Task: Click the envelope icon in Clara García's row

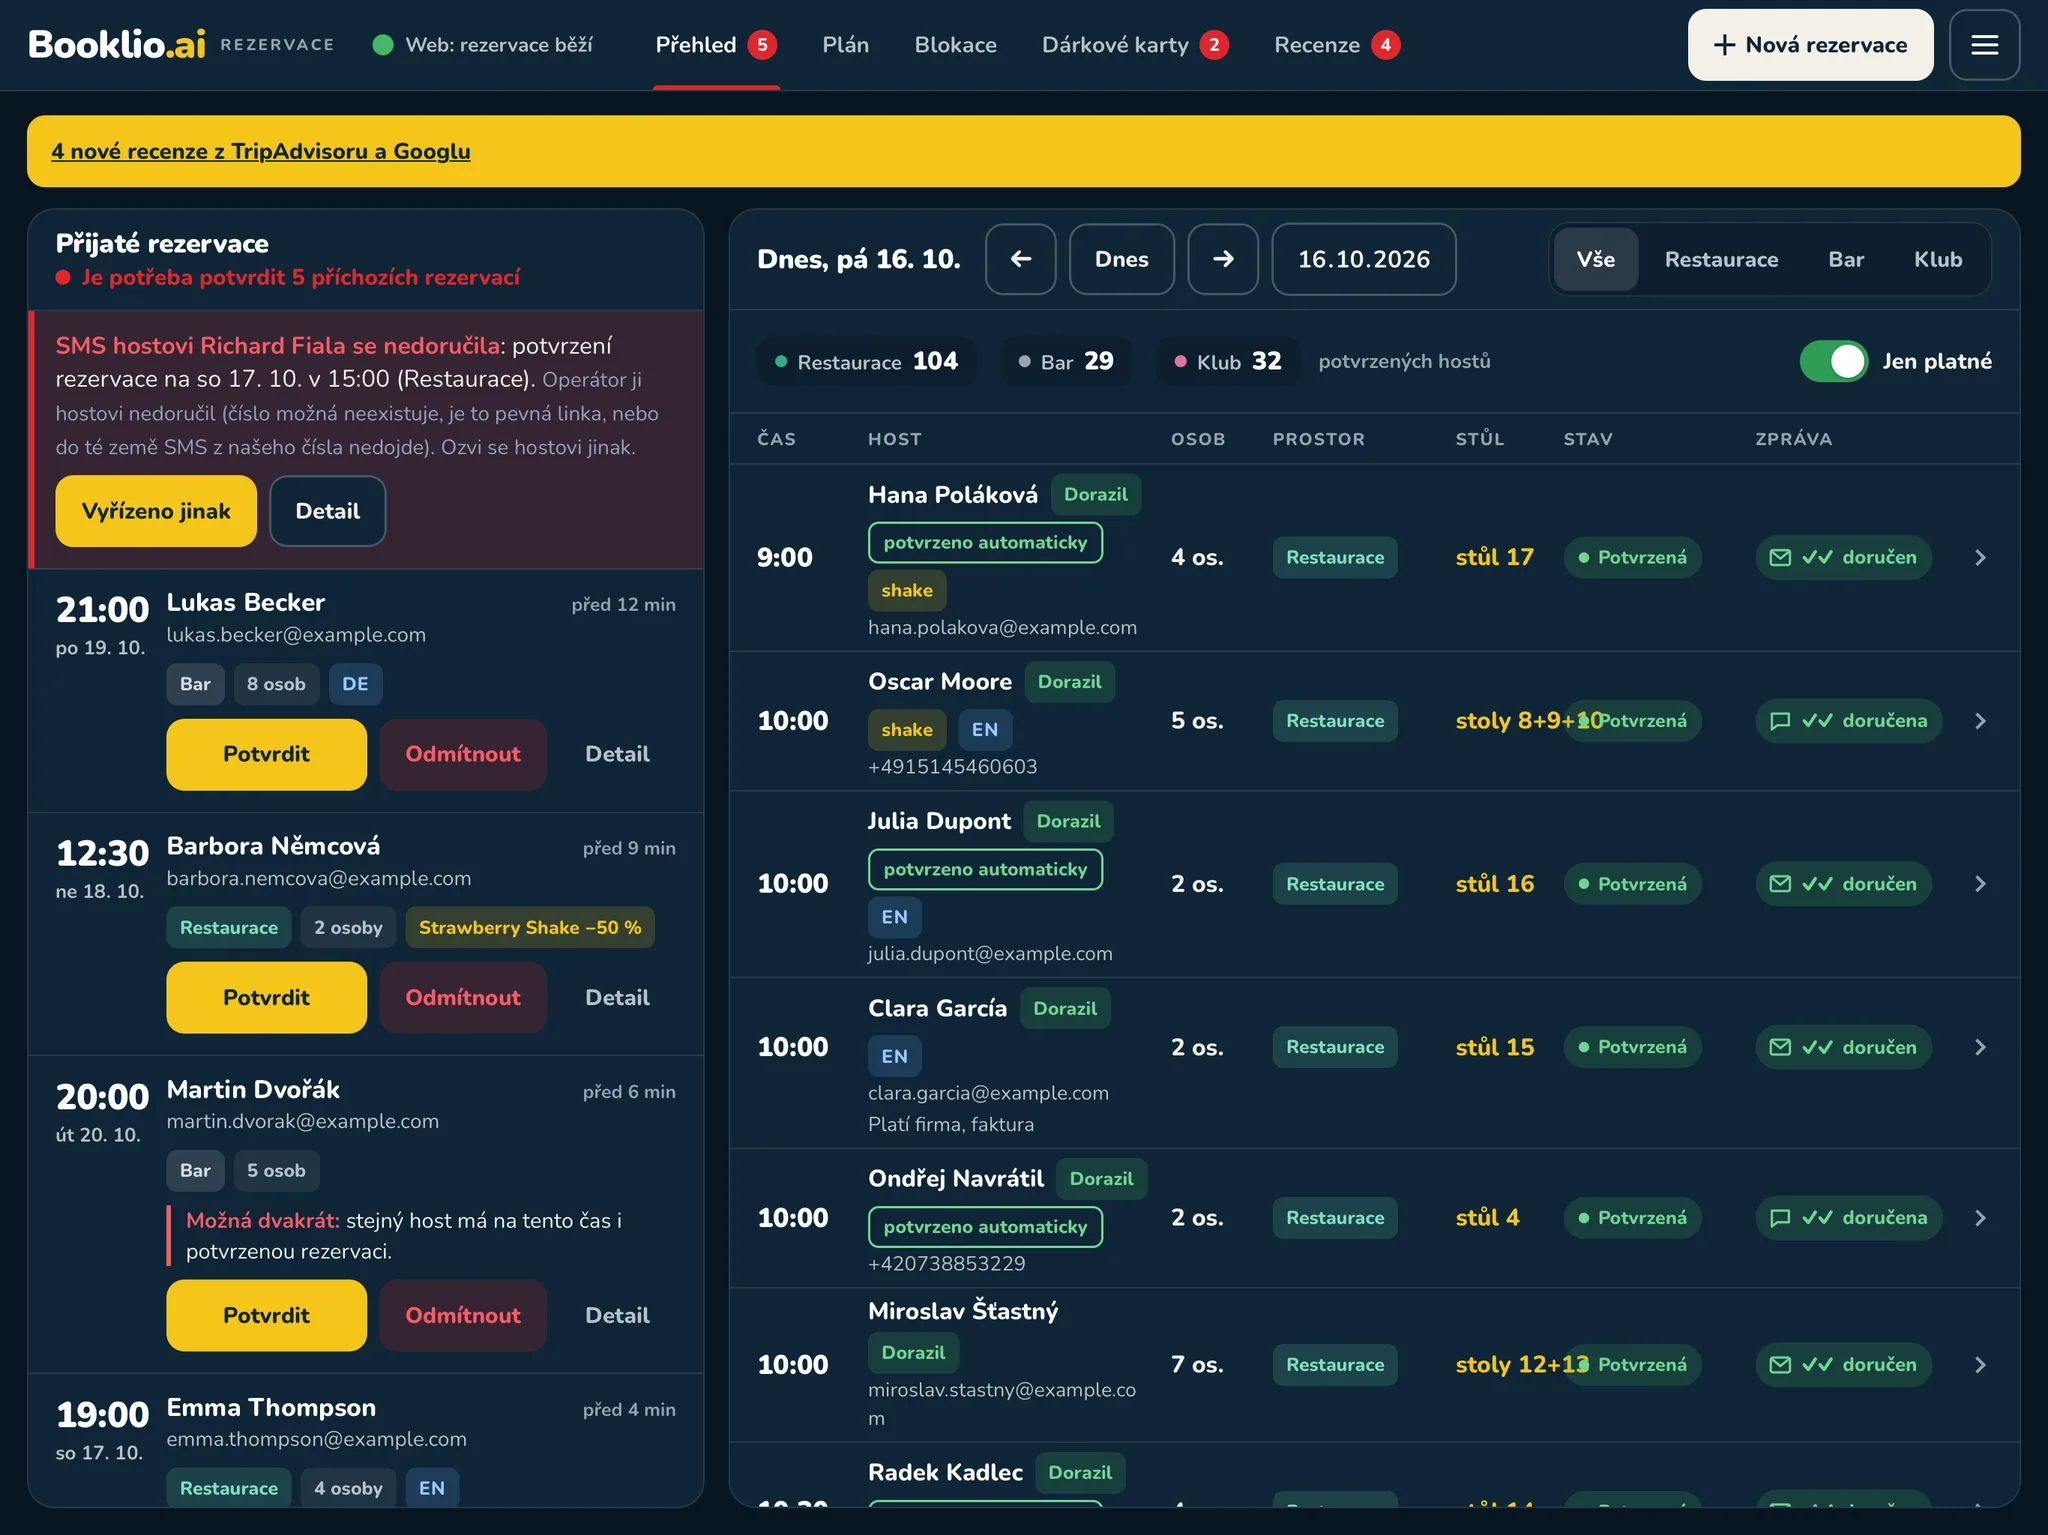Action: pos(1780,1047)
